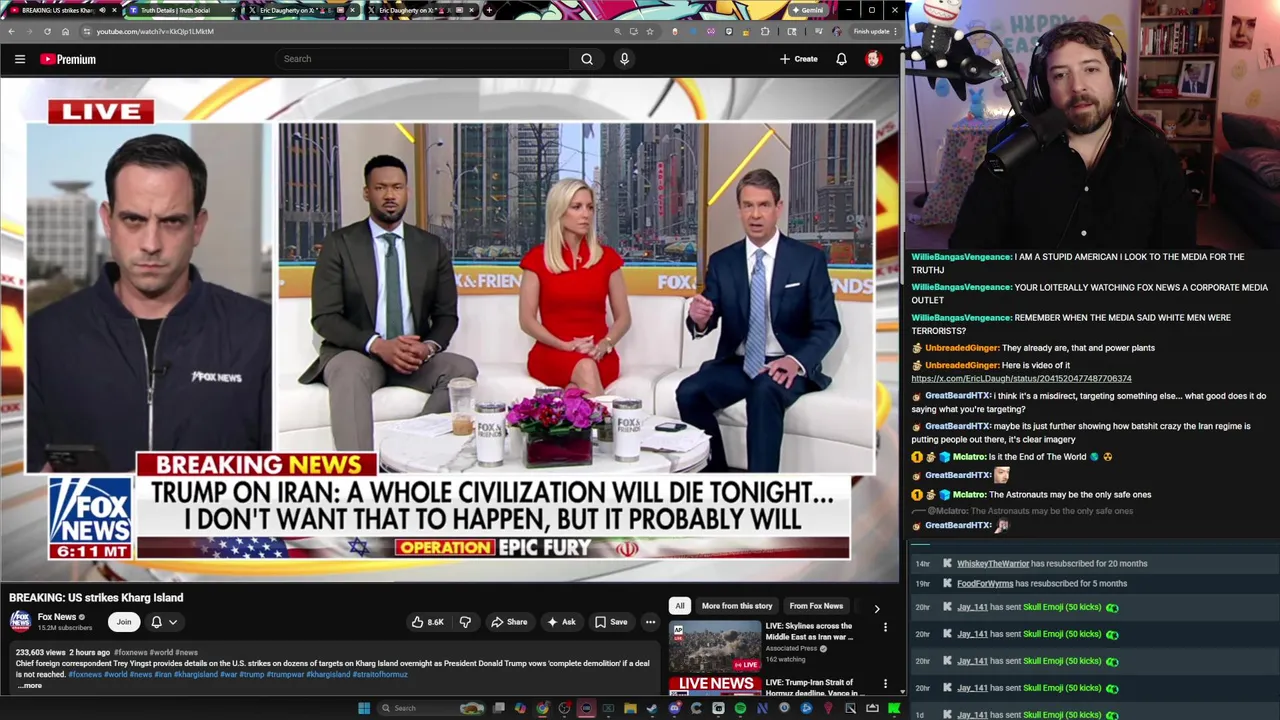Share the video
Screen dimensions: 1280x720
click(x=509, y=622)
